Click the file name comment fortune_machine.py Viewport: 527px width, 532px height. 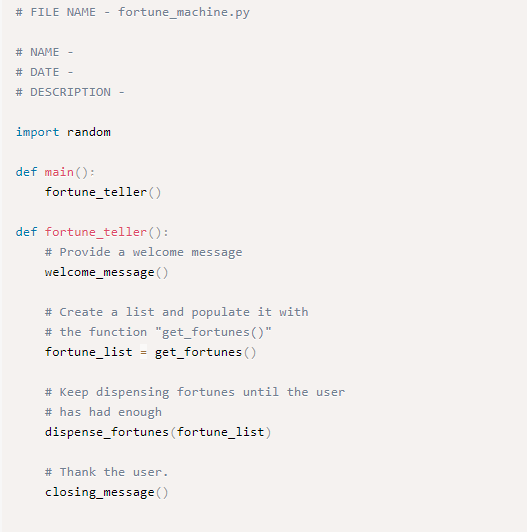133,13
